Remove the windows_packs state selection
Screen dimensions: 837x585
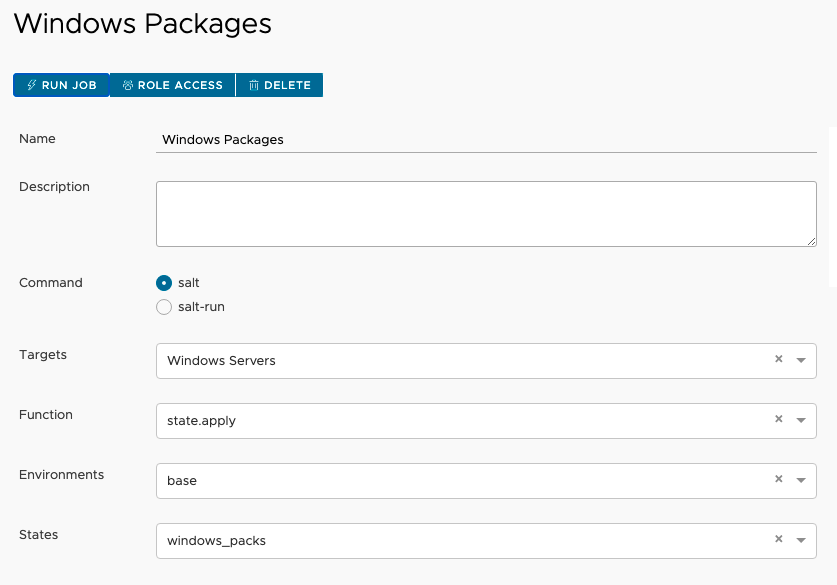[x=778, y=540]
